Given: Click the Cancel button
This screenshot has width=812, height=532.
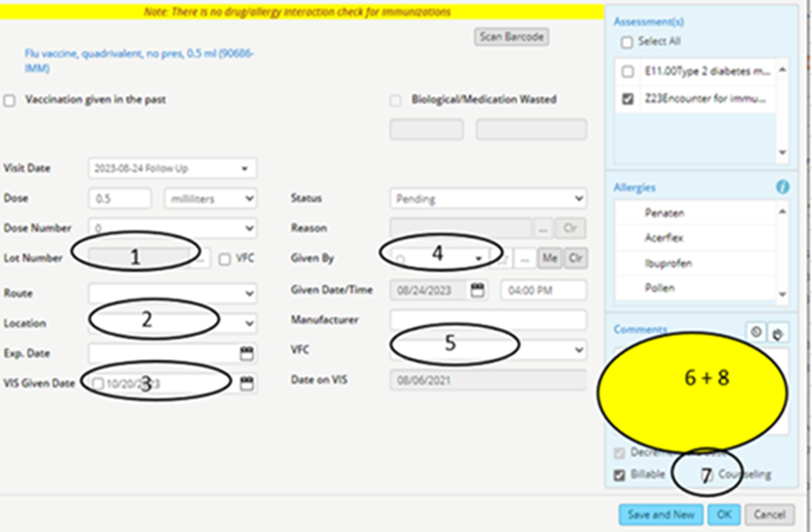Looking at the screenshot, I should point(770,515).
